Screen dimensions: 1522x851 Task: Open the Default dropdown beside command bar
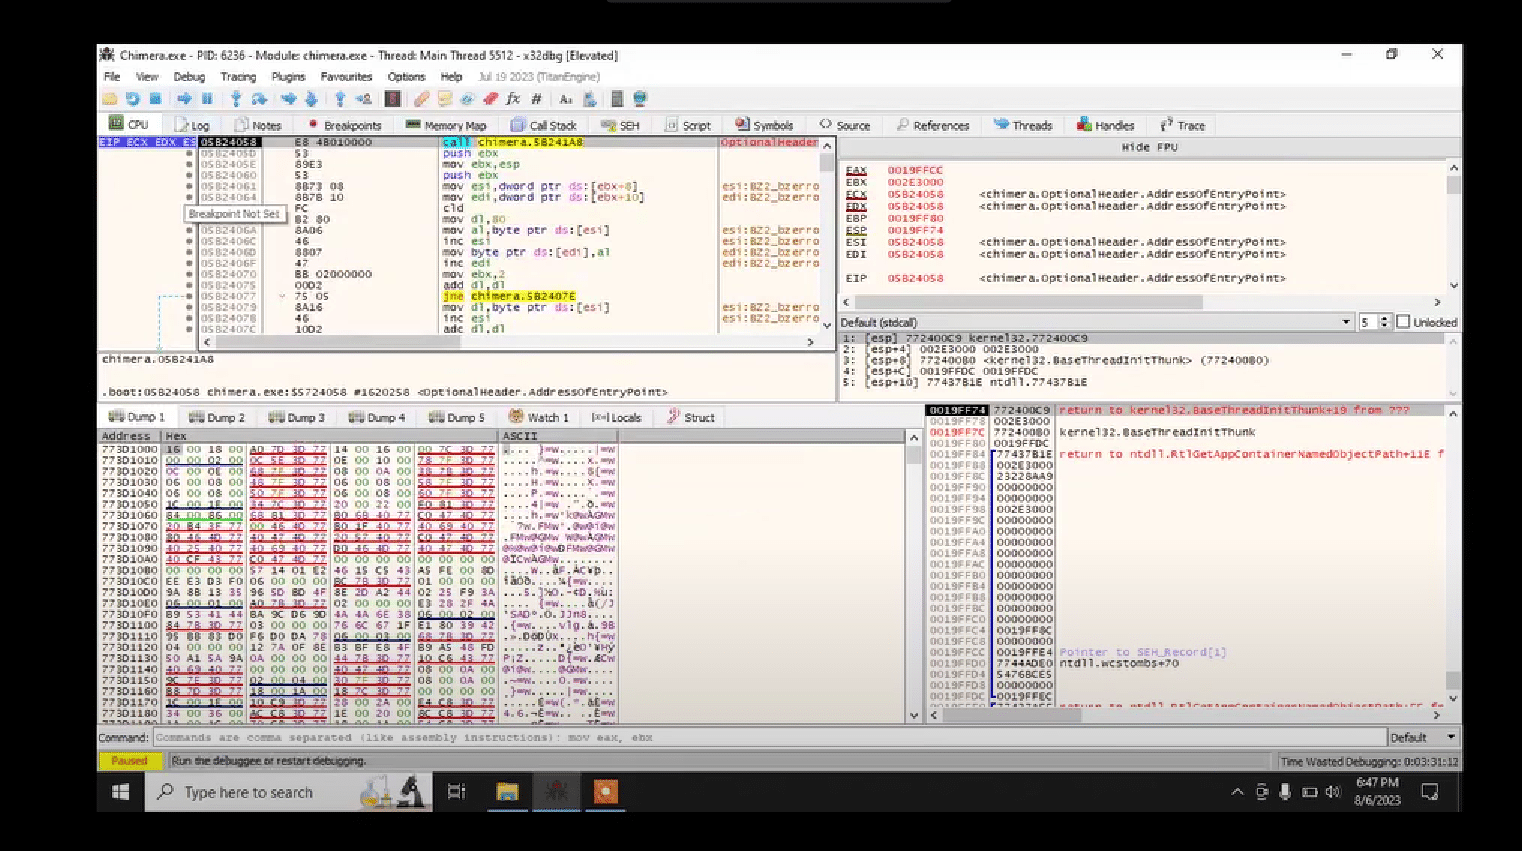pos(1422,738)
